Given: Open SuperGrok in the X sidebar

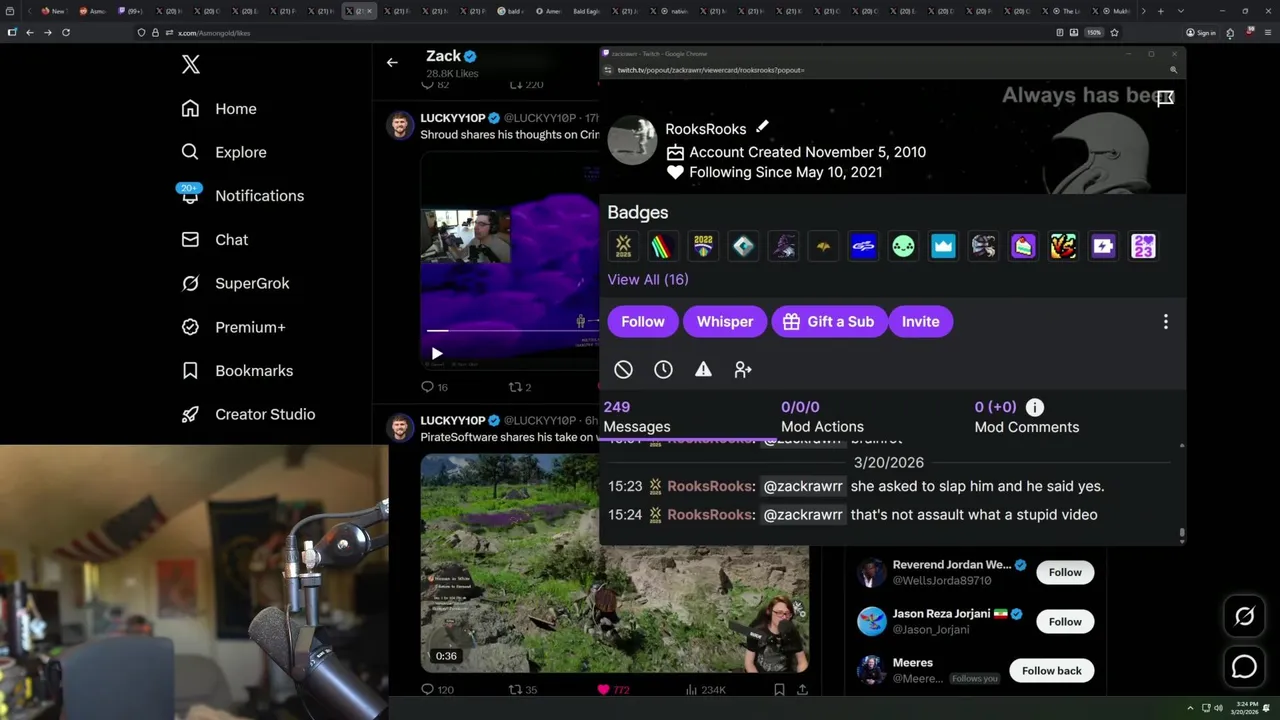Looking at the screenshot, I should (x=235, y=283).
